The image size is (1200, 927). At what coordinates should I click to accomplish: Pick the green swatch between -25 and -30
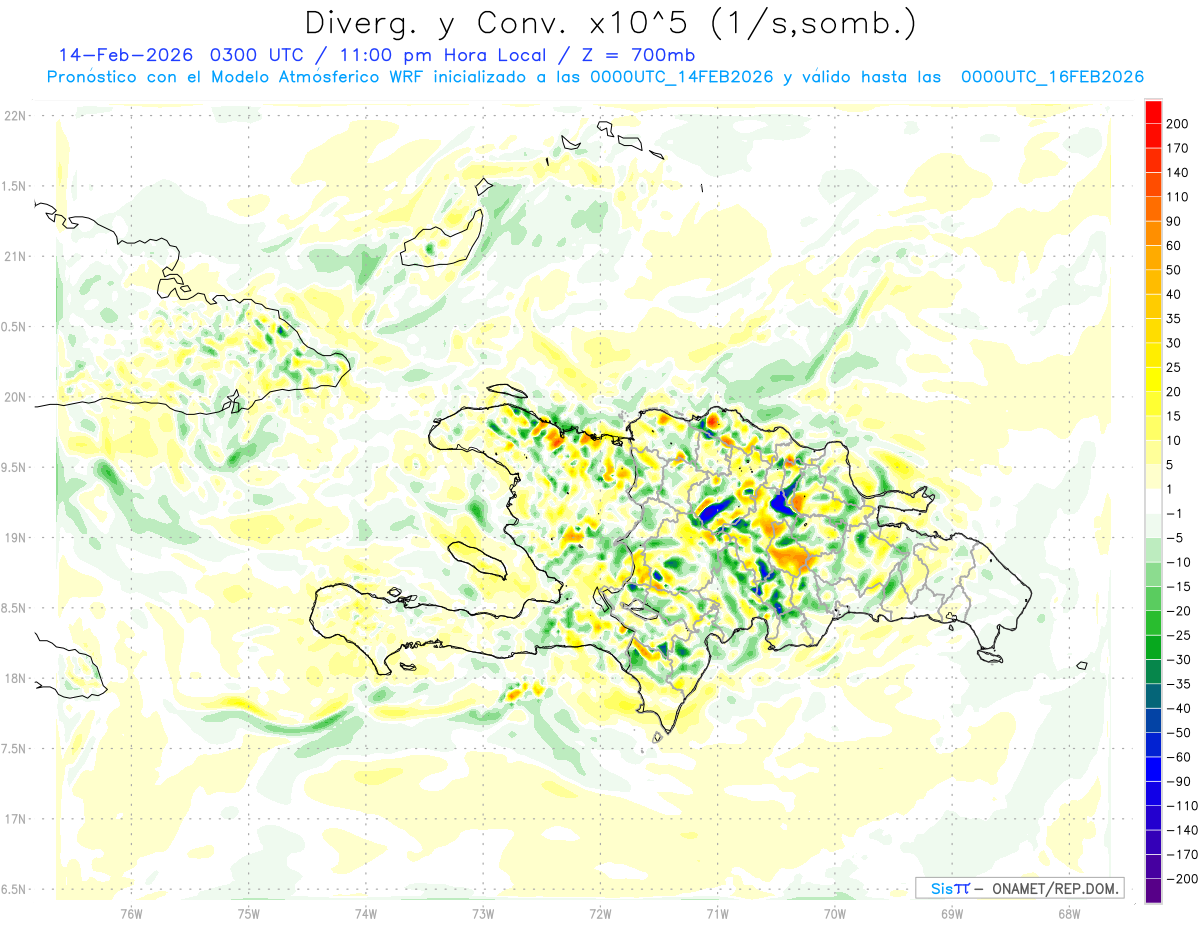pyautogui.click(x=1153, y=647)
